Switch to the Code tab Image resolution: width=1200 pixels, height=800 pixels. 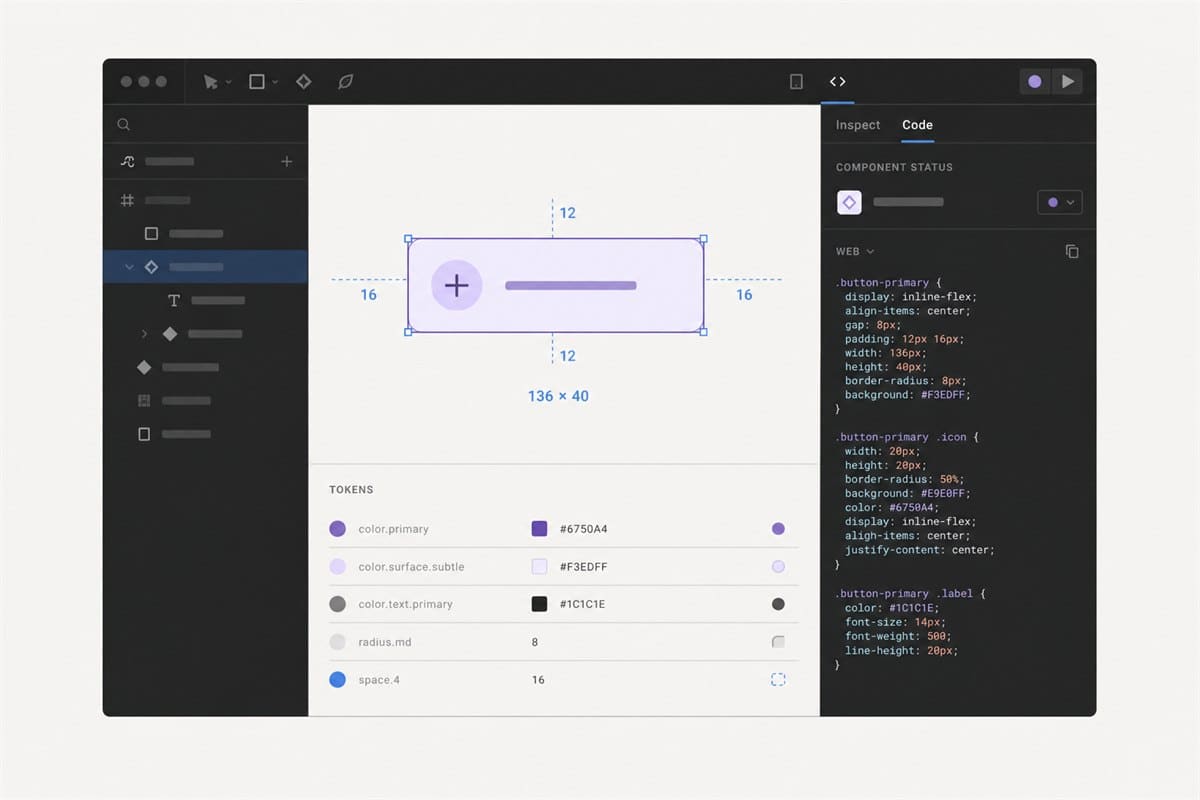click(917, 125)
